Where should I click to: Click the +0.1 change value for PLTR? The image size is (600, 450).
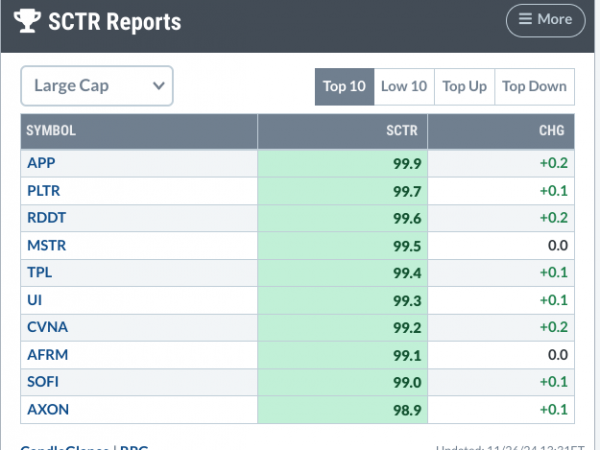[554, 191]
